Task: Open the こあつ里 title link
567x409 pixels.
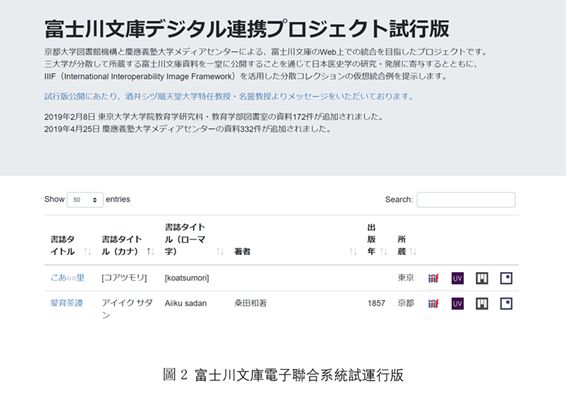Action: 68,278
